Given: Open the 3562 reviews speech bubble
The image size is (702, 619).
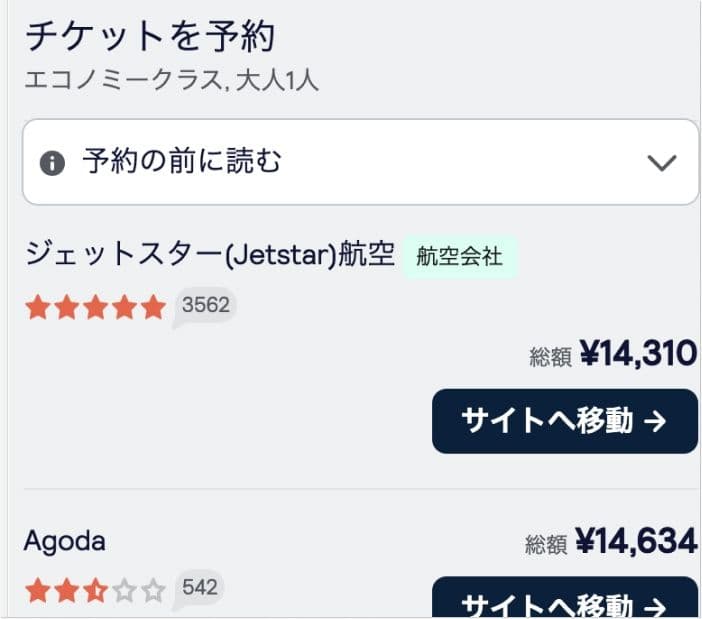Looking at the screenshot, I should pos(205,306).
